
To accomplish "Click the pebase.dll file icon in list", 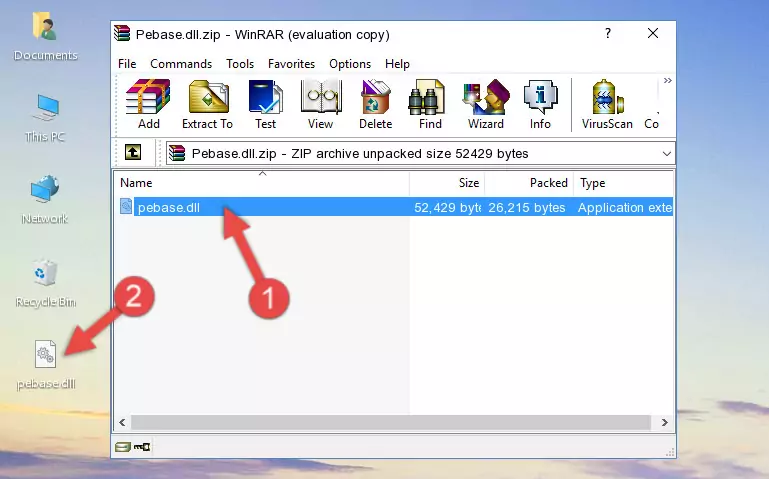I will 126,206.
